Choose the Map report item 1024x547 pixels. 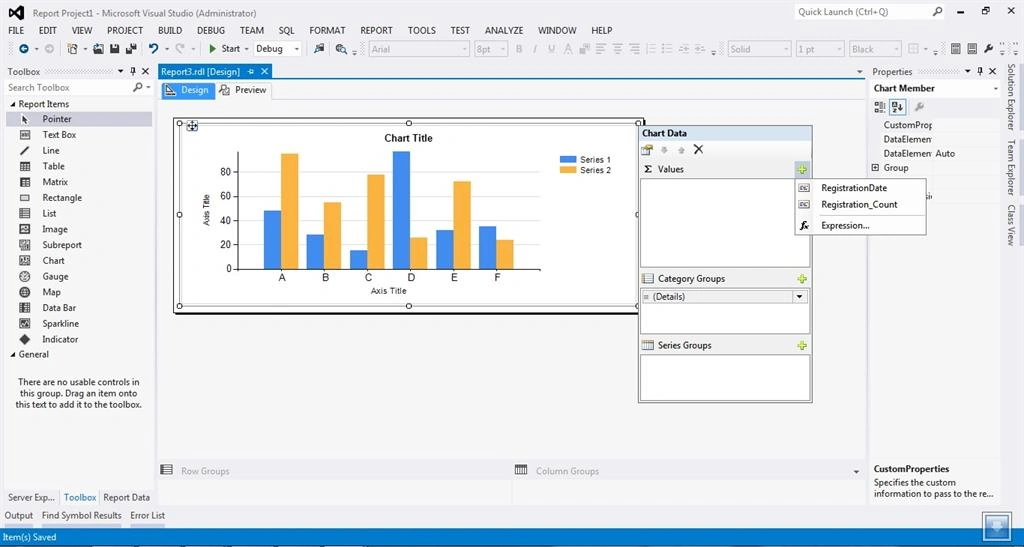52,292
